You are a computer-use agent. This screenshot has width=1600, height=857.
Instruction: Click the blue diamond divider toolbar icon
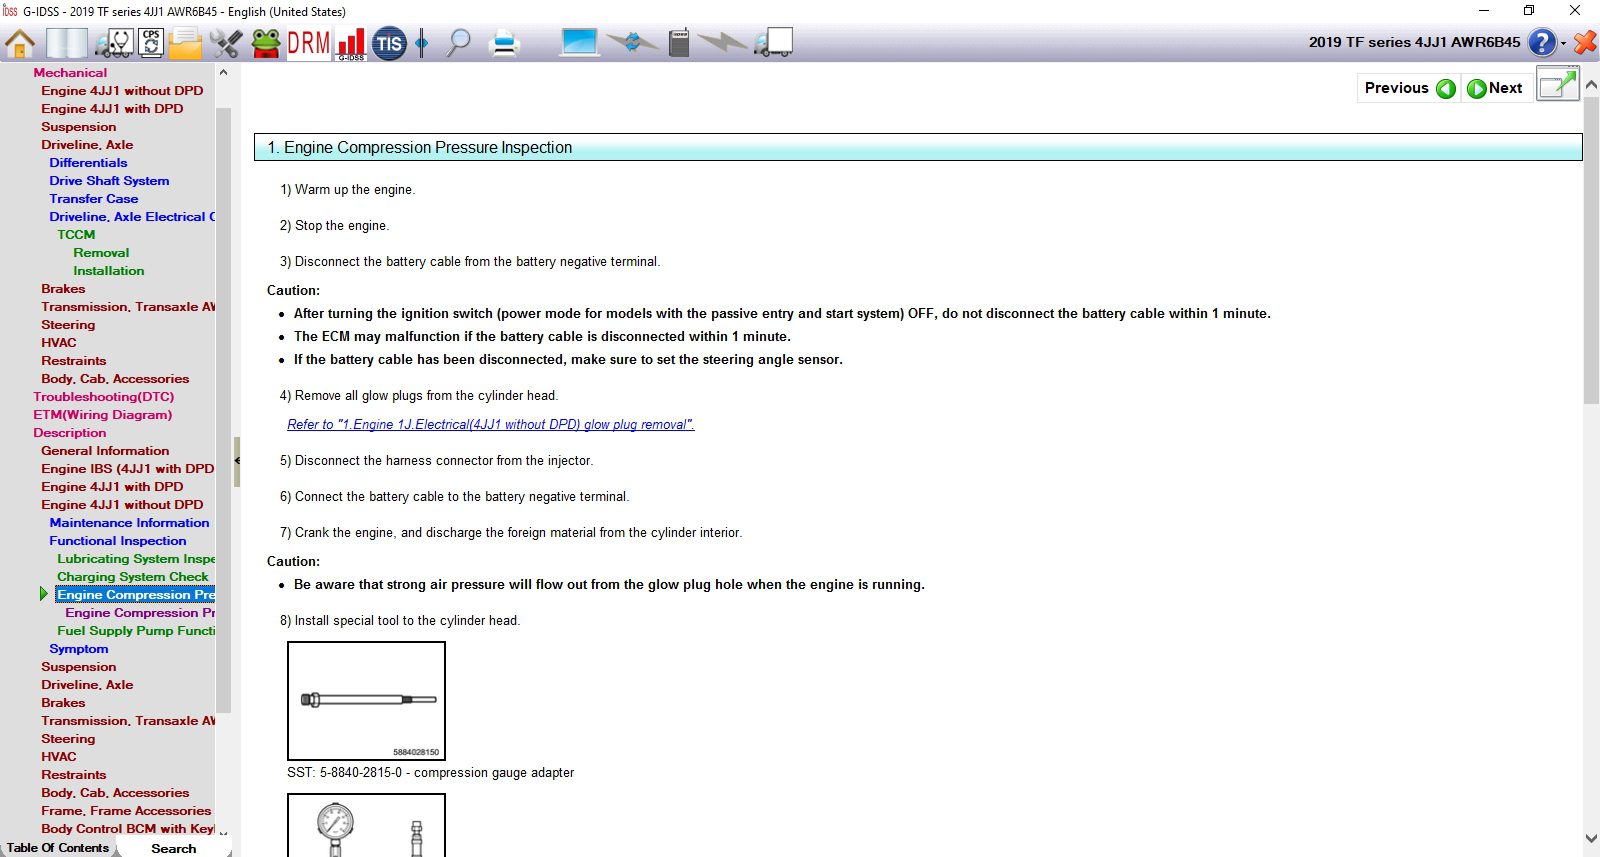click(422, 43)
